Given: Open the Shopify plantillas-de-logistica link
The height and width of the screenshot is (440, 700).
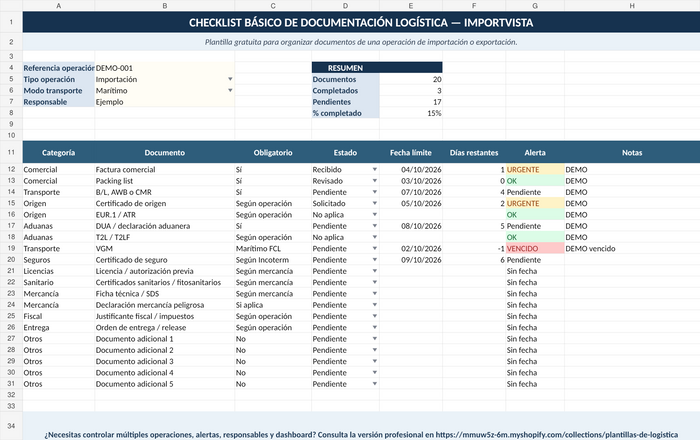Looking at the screenshot, I should tap(557, 435).
